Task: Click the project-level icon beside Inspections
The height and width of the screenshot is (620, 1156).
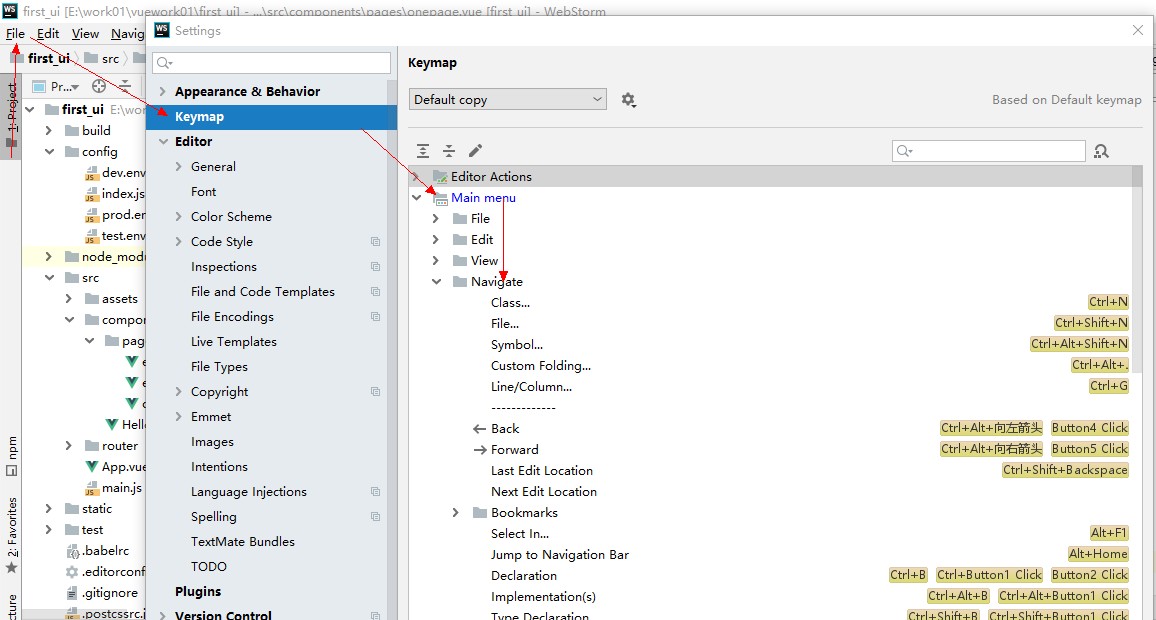Action: (375, 267)
